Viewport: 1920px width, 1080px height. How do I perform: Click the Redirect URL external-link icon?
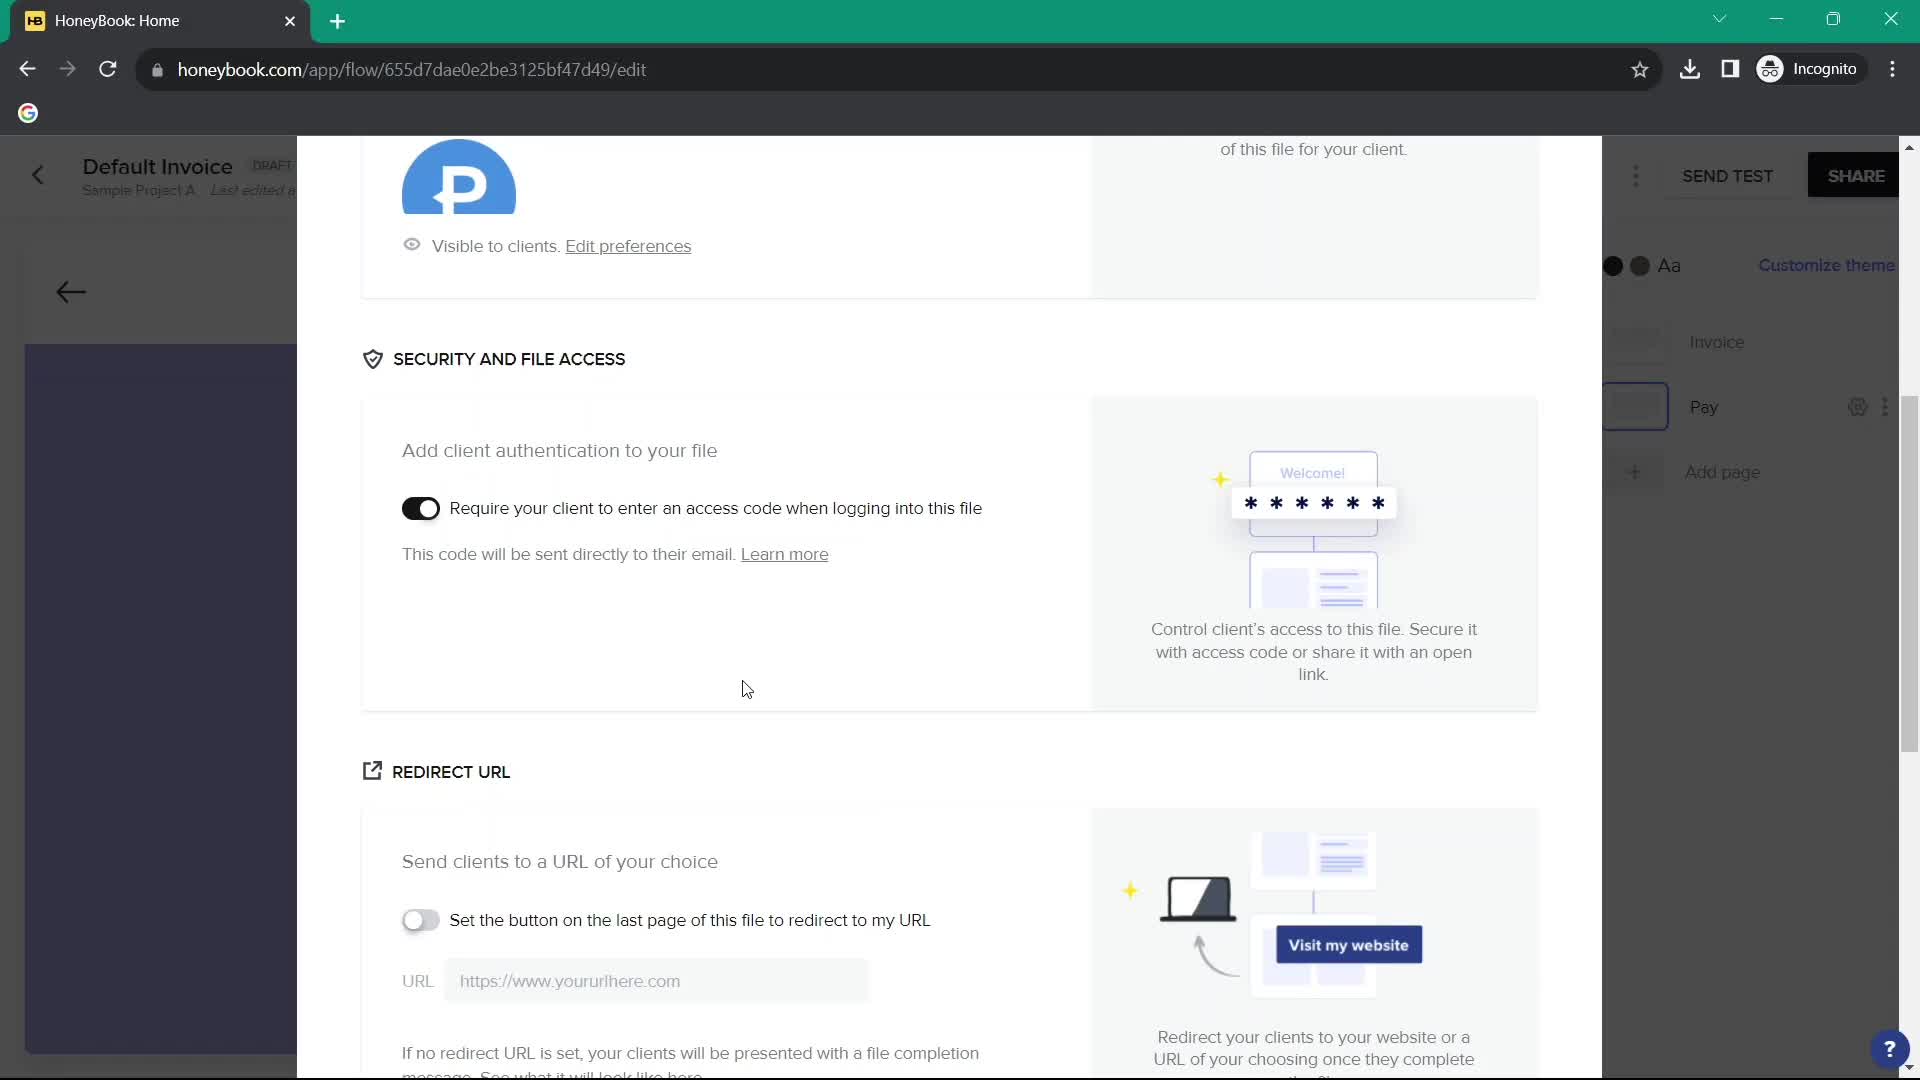(x=372, y=771)
